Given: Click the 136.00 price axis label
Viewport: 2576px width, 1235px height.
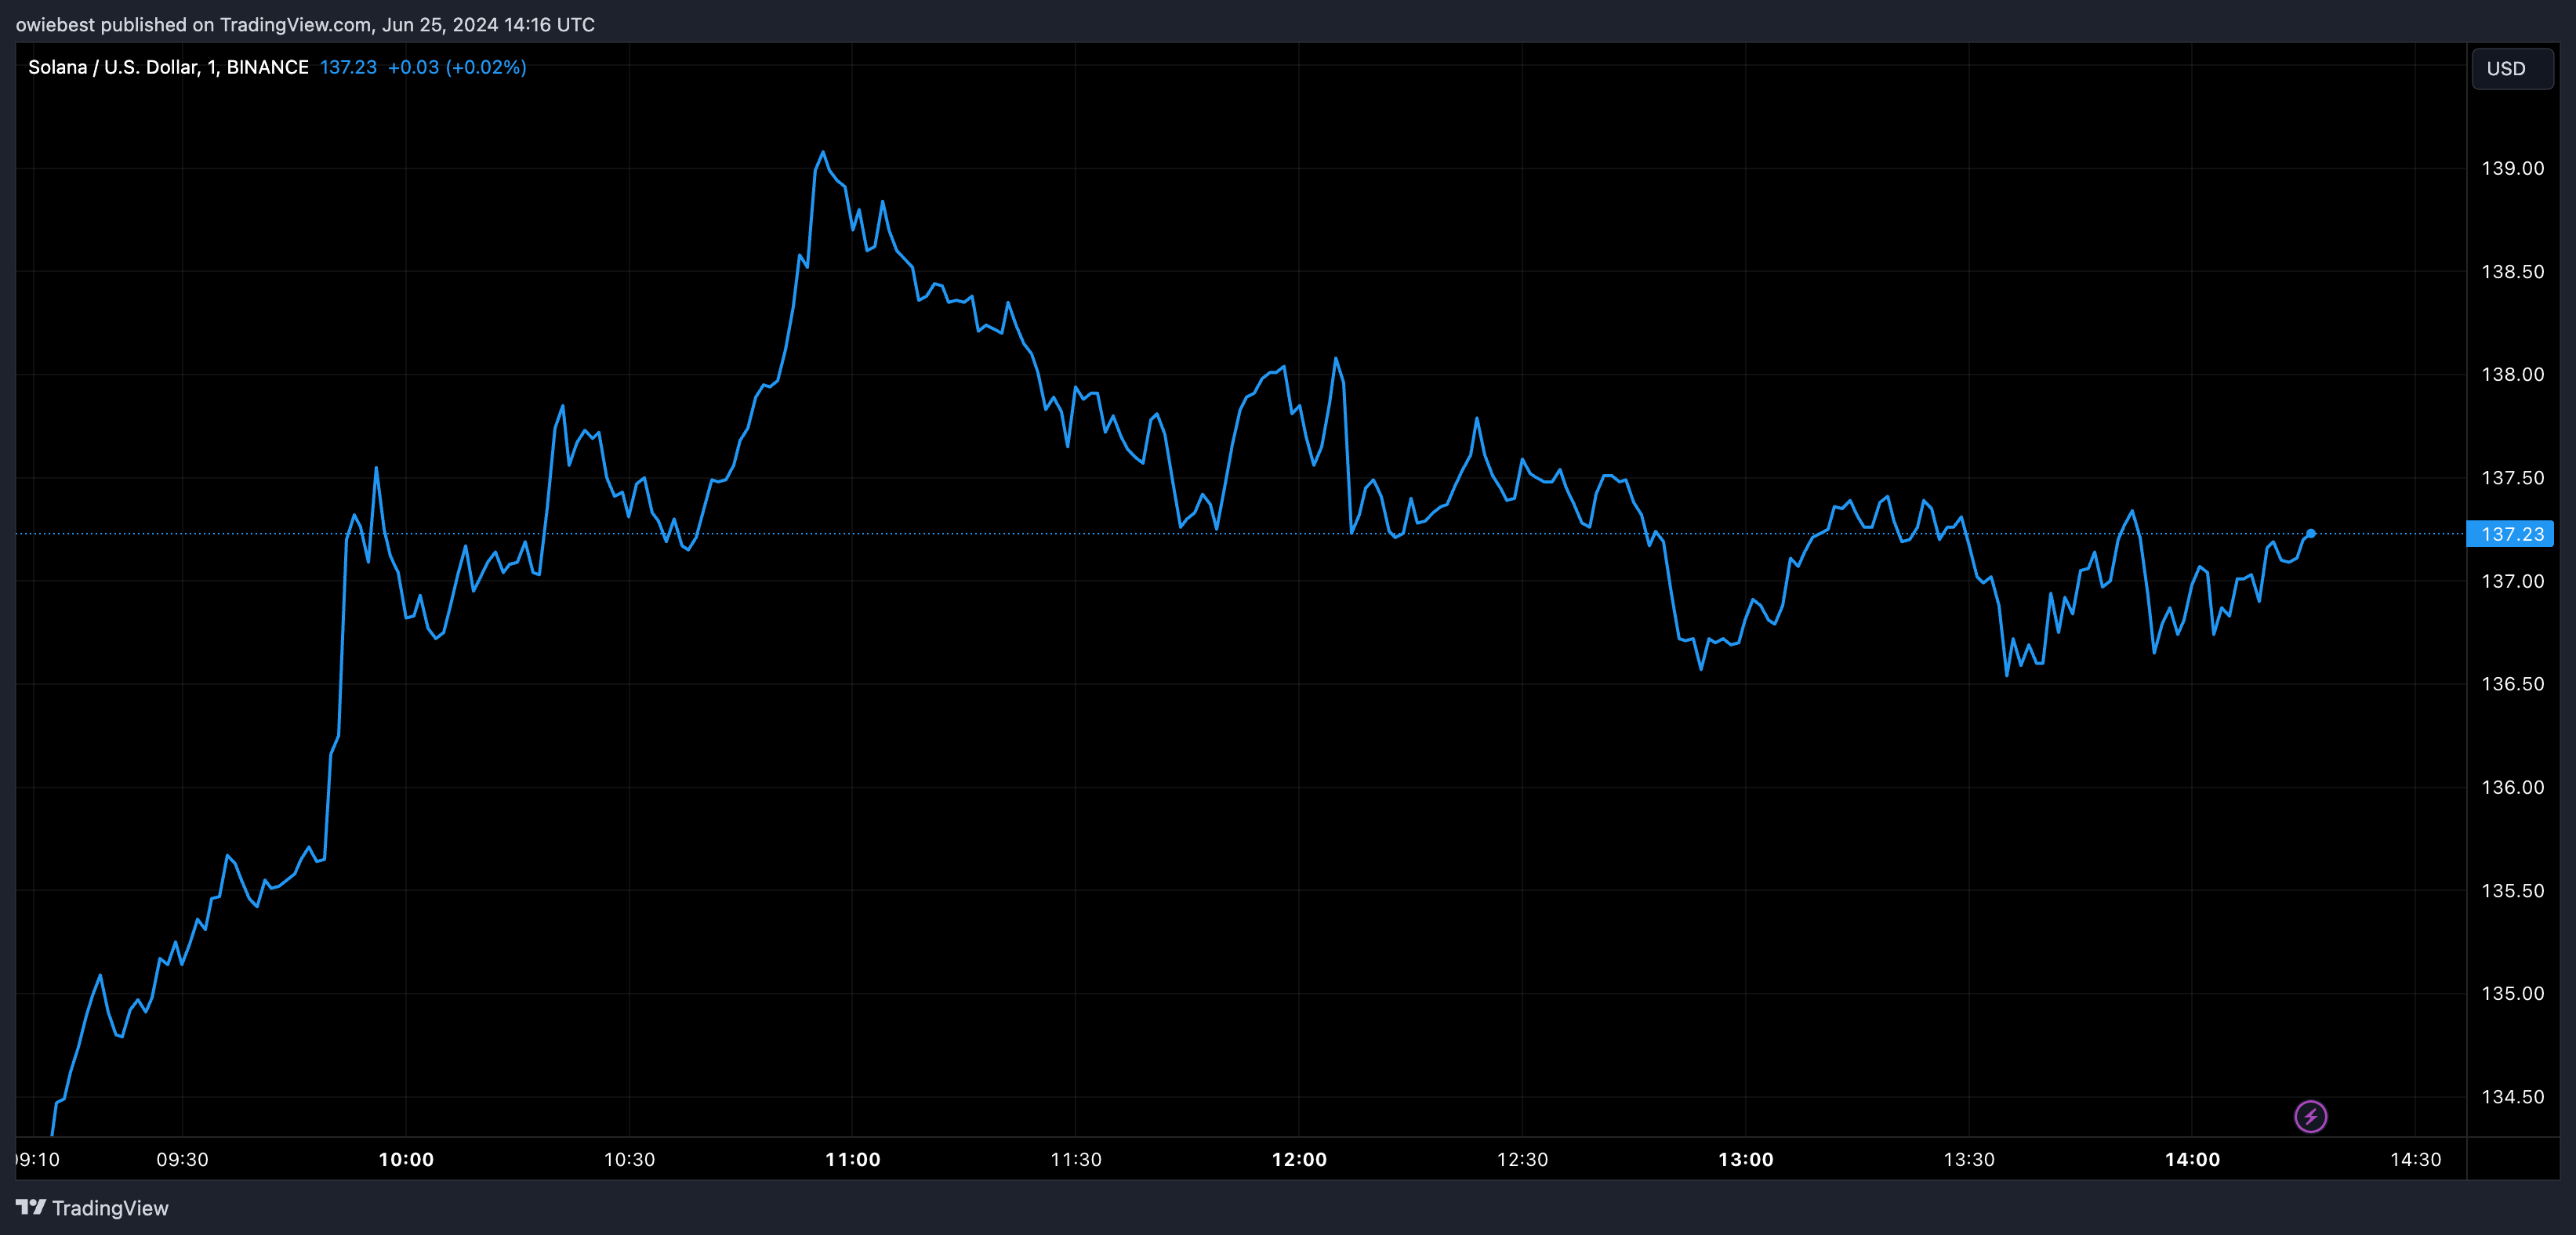Looking at the screenshot, I should [x=2512, y=787].
